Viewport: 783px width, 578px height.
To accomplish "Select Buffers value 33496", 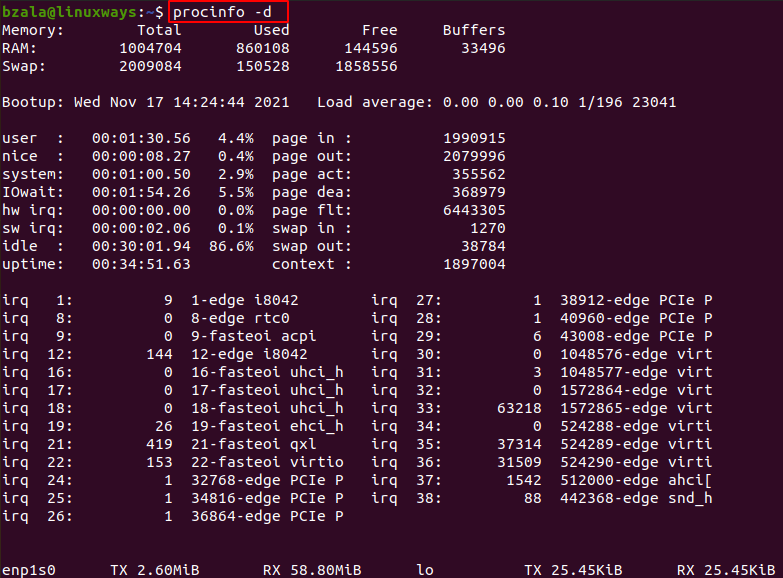I will (483, 48).
